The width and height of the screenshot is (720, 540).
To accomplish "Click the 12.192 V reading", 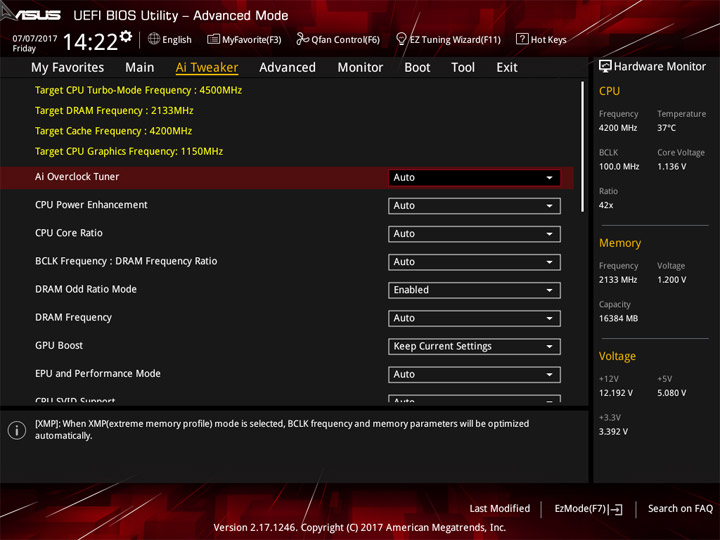I will pyautogui.click(x=615, y=393).
